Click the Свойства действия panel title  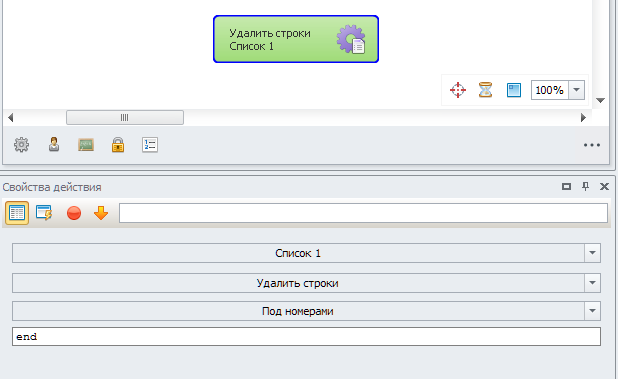[x=52, y=187]
